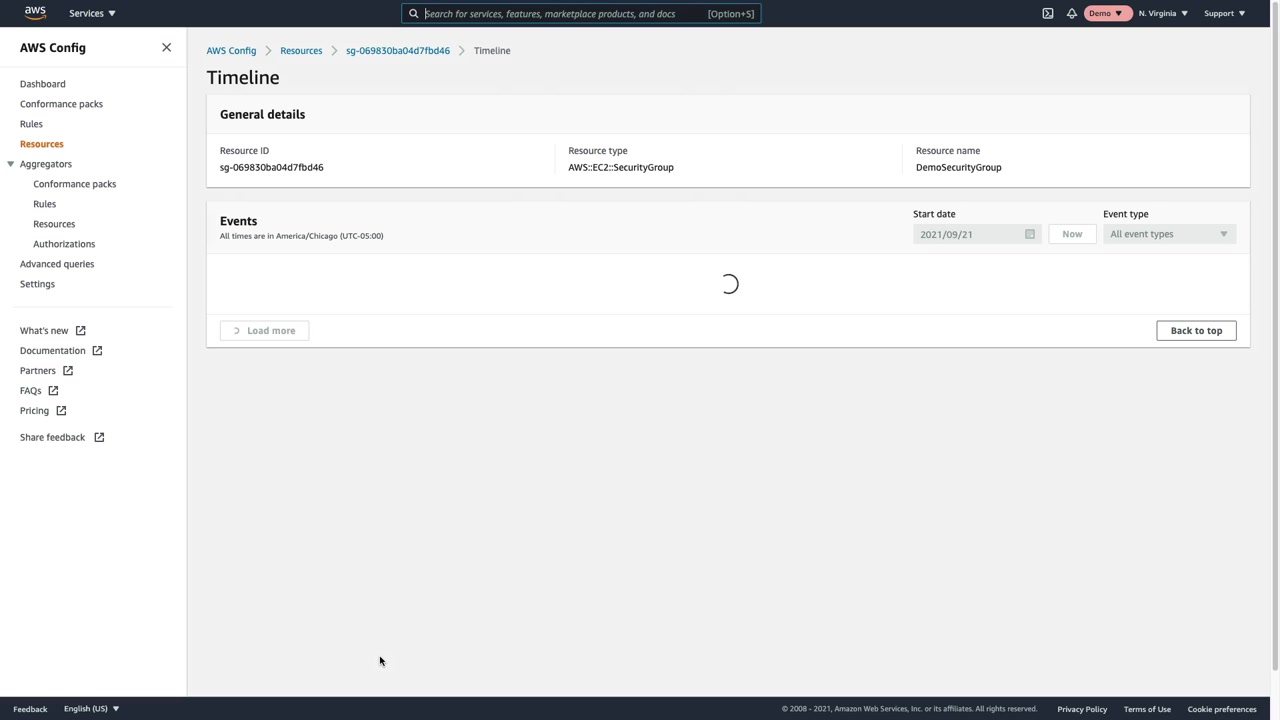Open external link icon beside Documentation
The width and height of the screenshot is (1280, 720).
[97, 351]
